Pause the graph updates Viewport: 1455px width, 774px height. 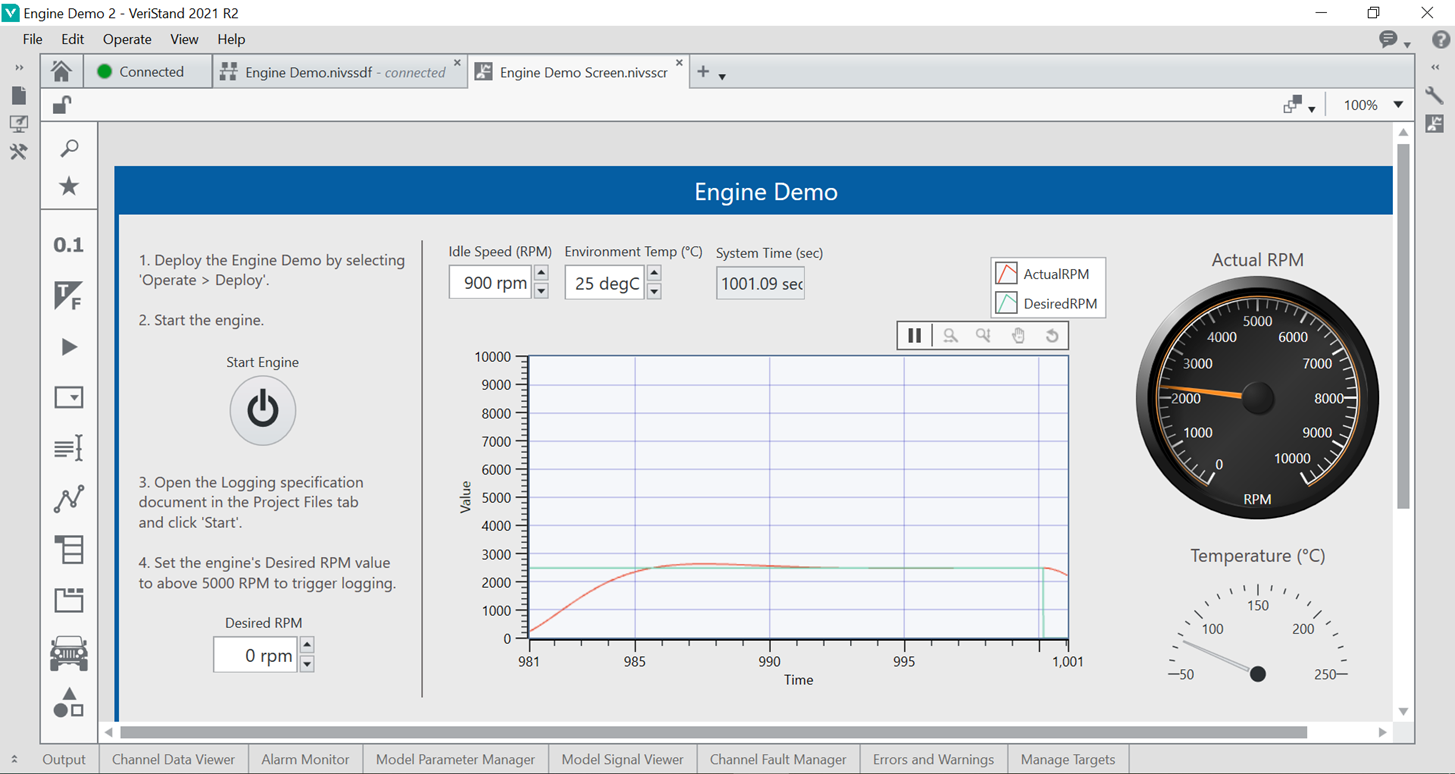pos(914,336)
